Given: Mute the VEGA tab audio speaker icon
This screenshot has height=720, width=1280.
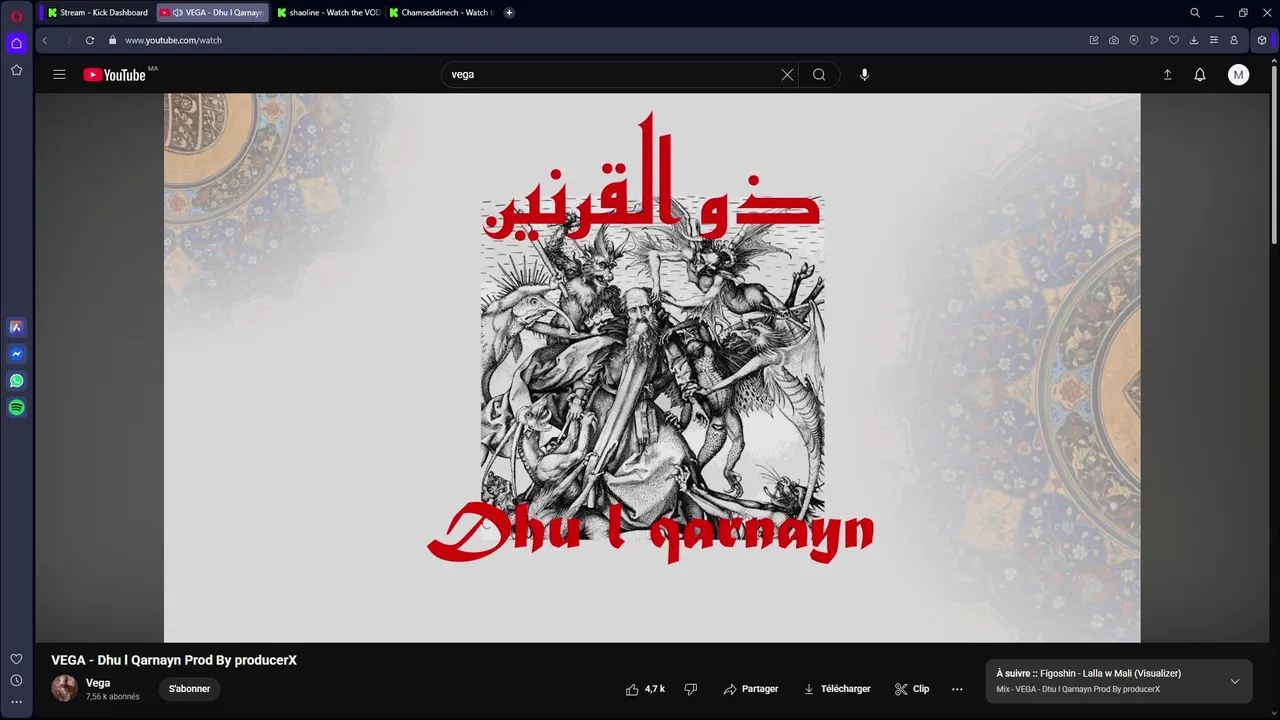Looking at the screenshot, I should coord(177,13).
